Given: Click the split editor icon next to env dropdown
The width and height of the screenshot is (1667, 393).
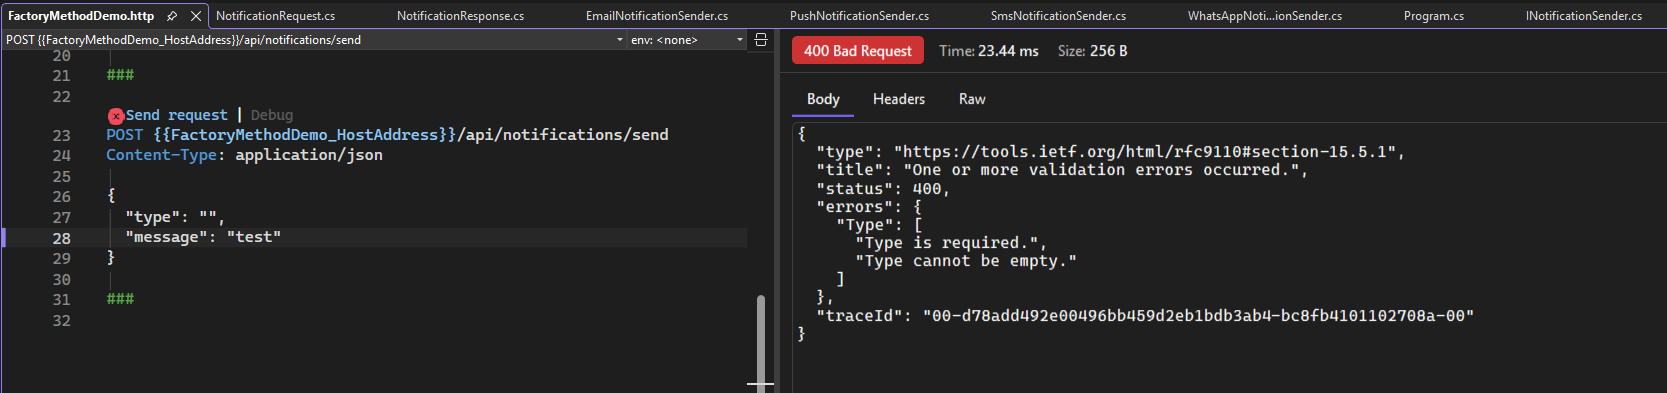Looking at the screenshot, I should pyautogui.click(x=761, y=40).
